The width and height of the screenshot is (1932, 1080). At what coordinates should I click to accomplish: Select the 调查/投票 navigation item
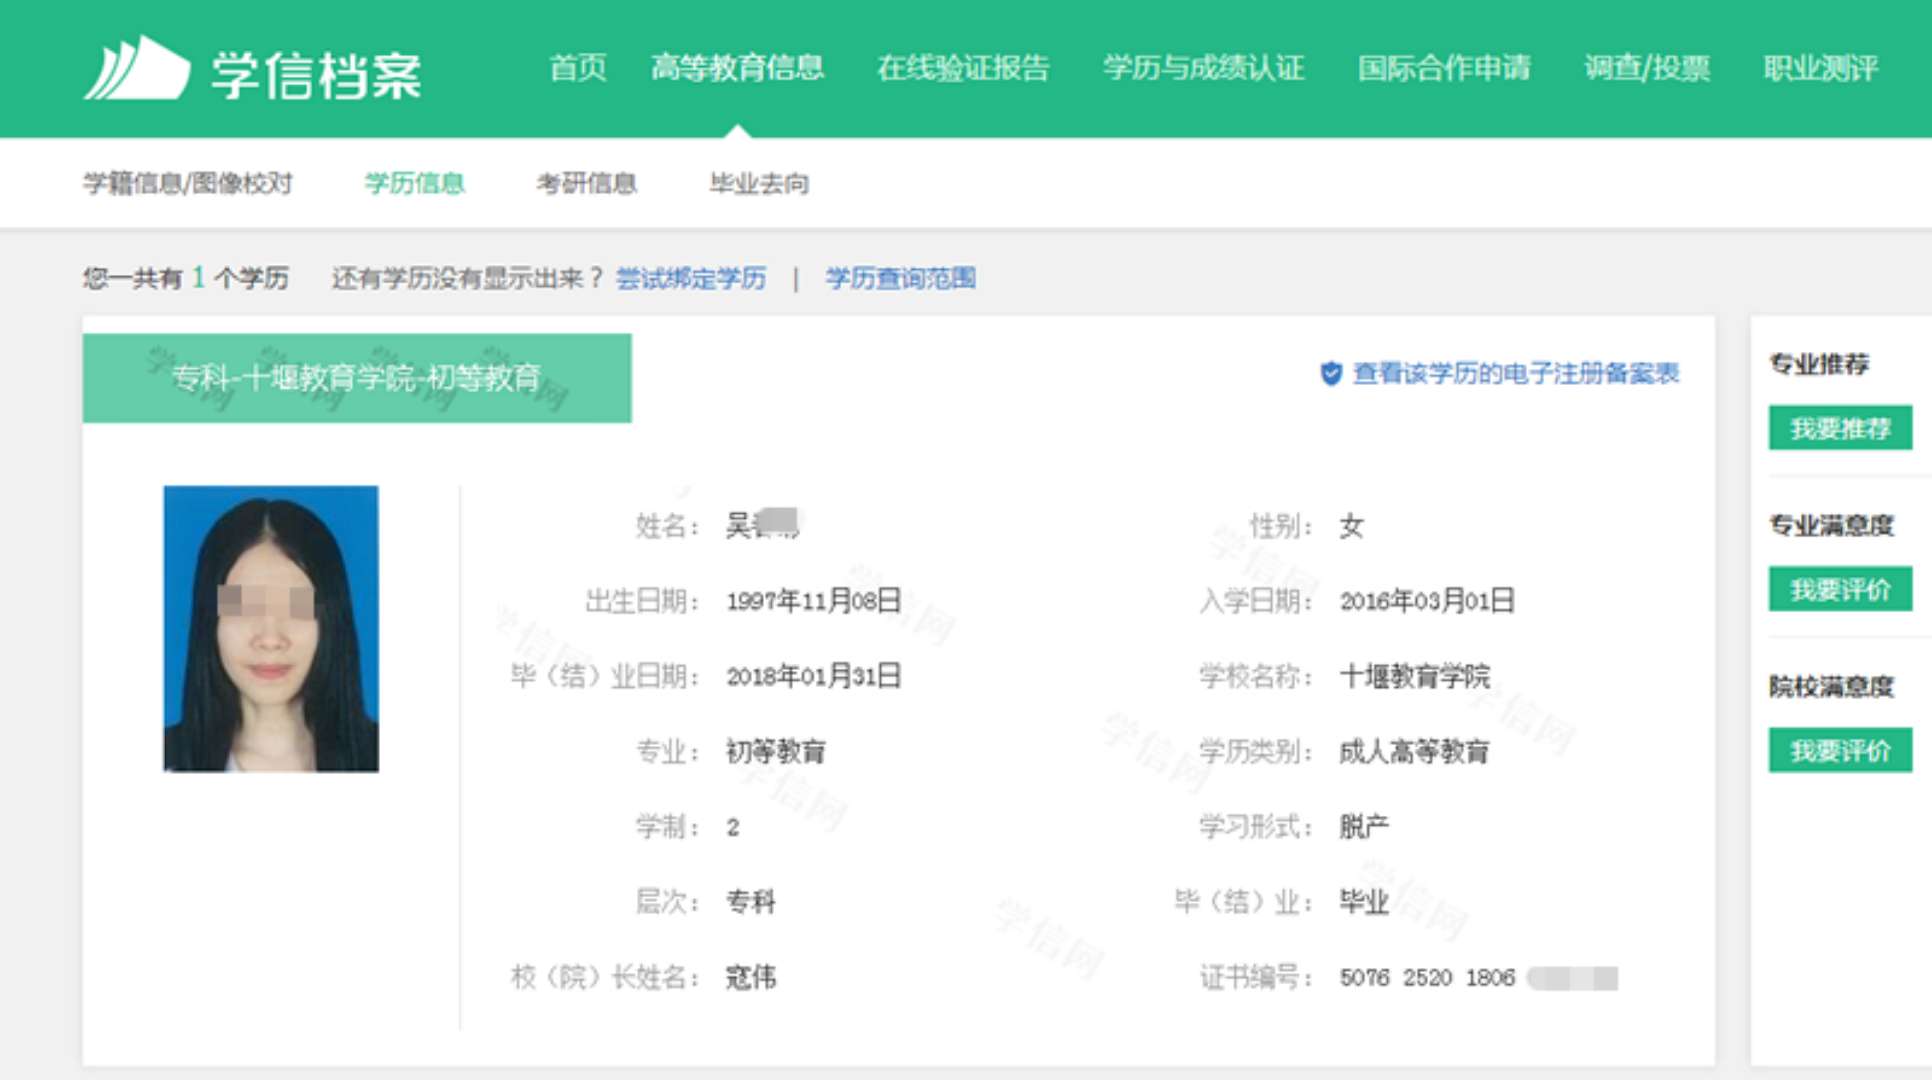pyautogui.click(x=1646, y=68)
